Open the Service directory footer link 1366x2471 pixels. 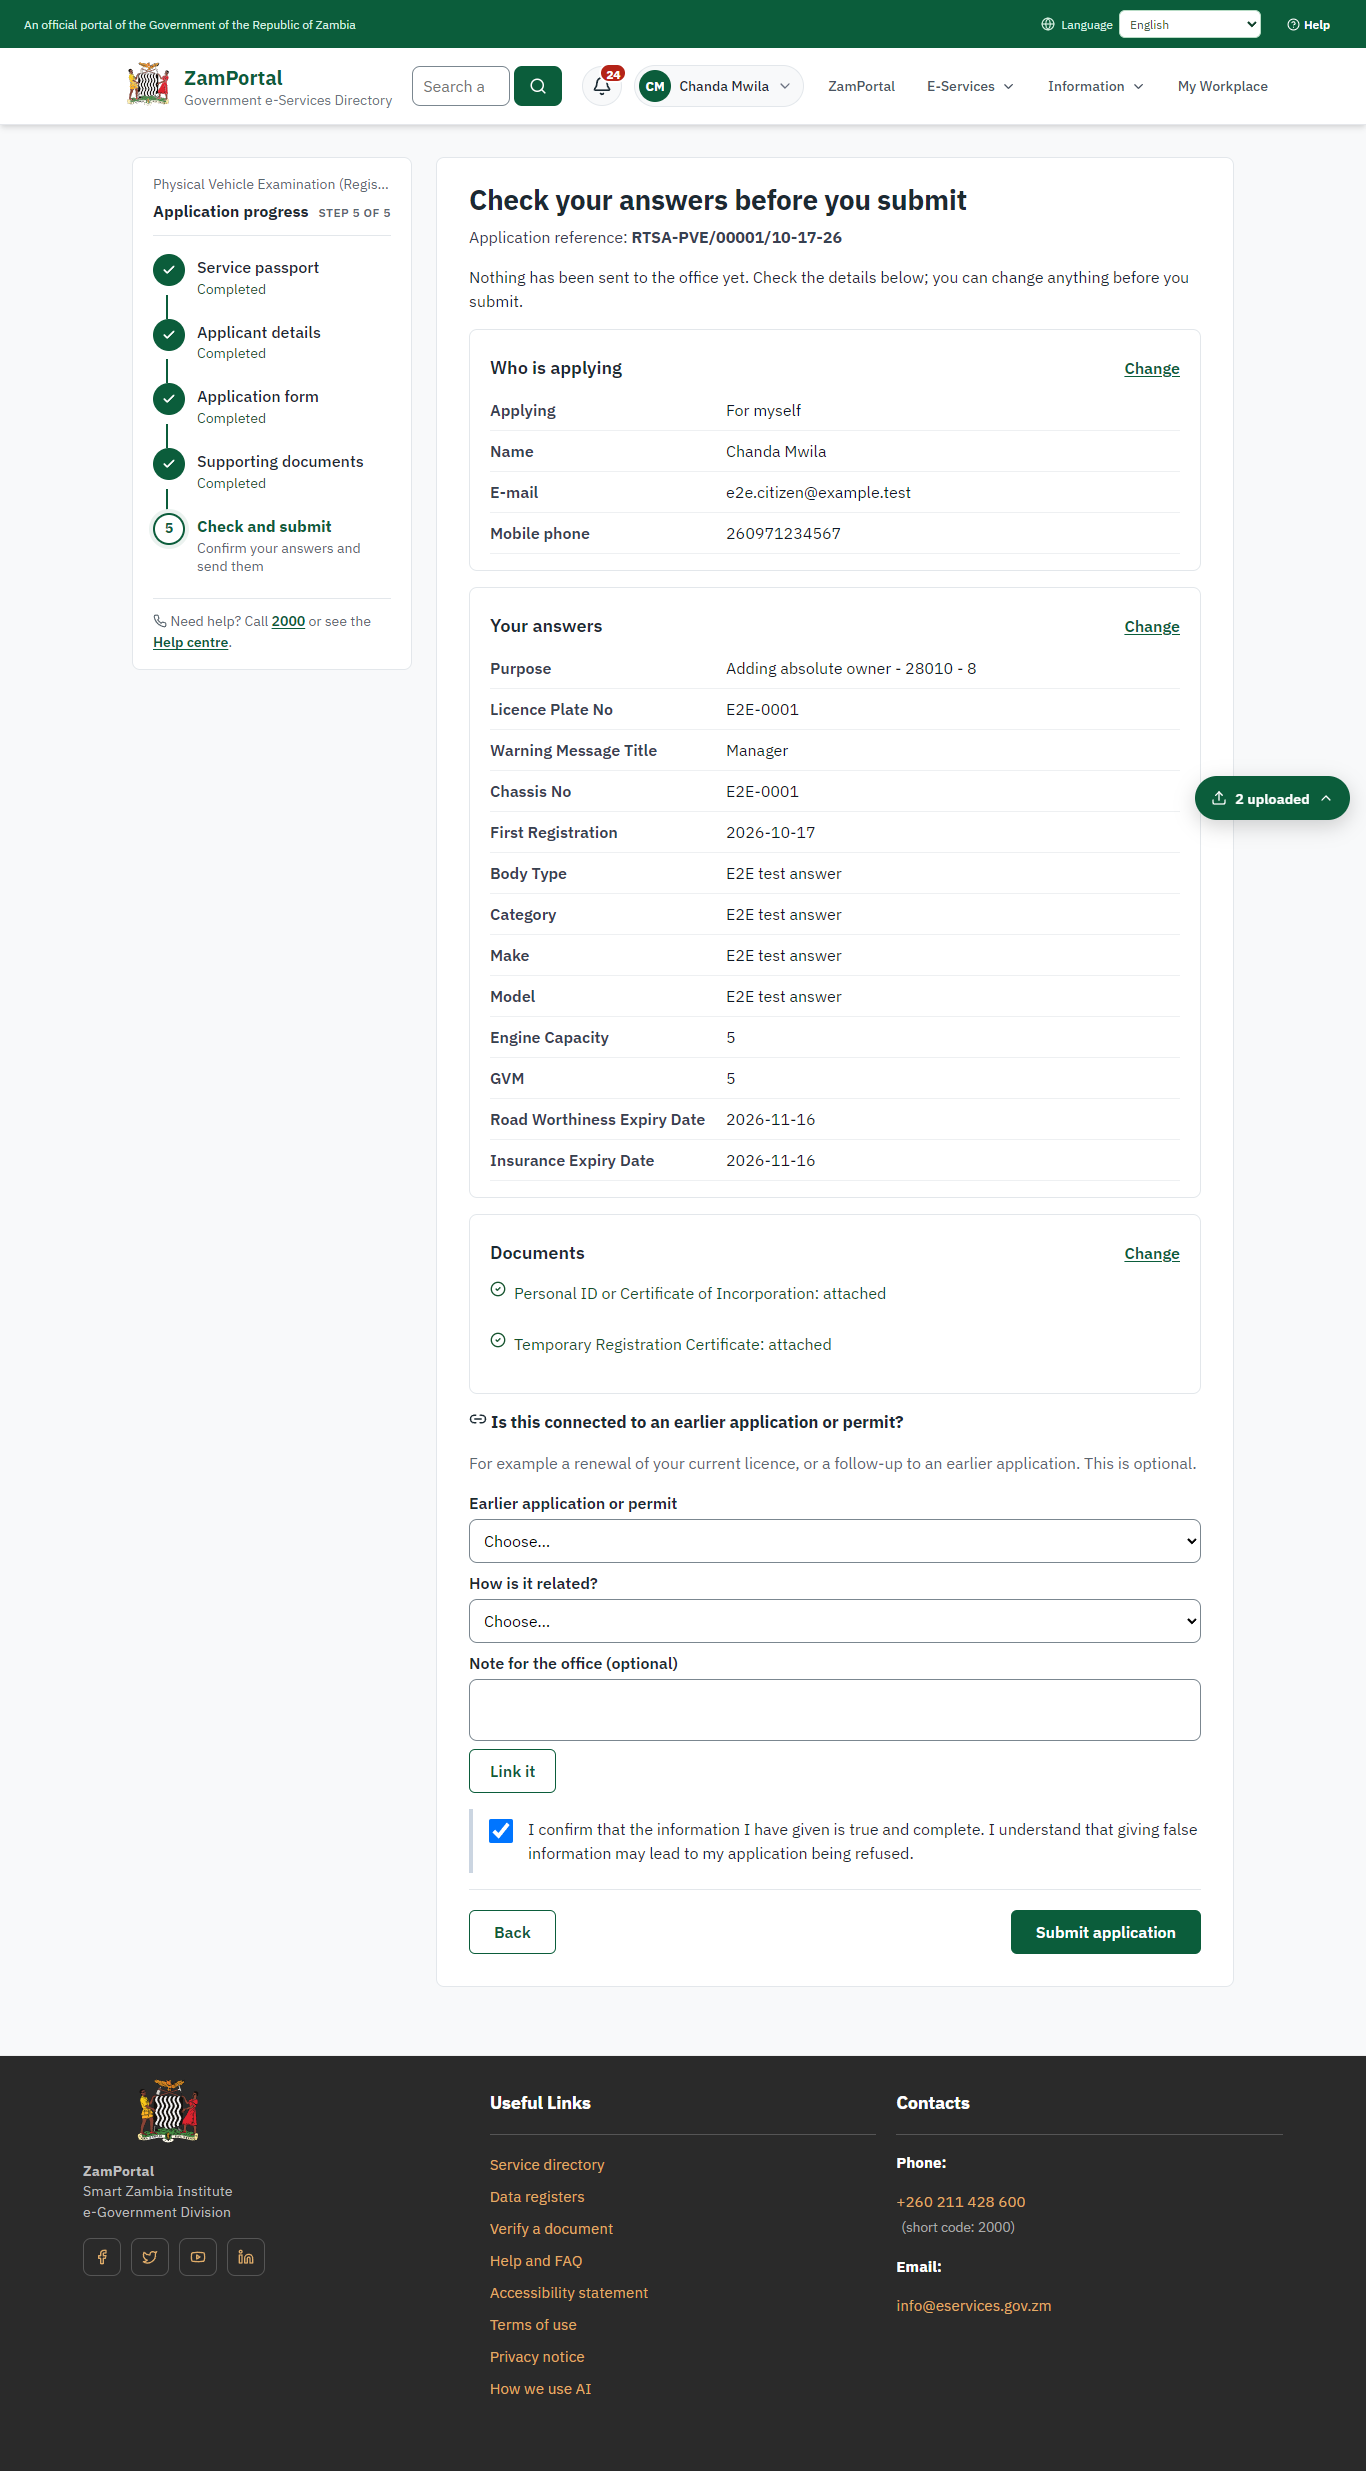547,2164
